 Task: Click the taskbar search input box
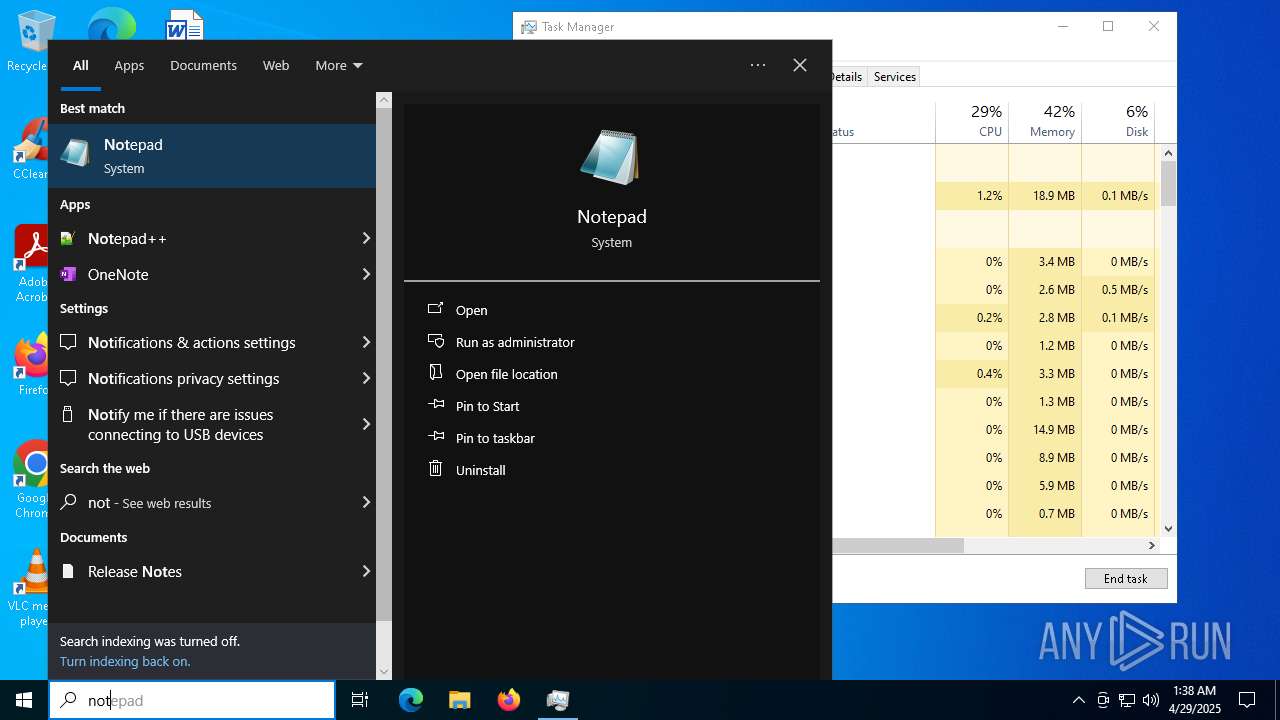pos(192,700)
